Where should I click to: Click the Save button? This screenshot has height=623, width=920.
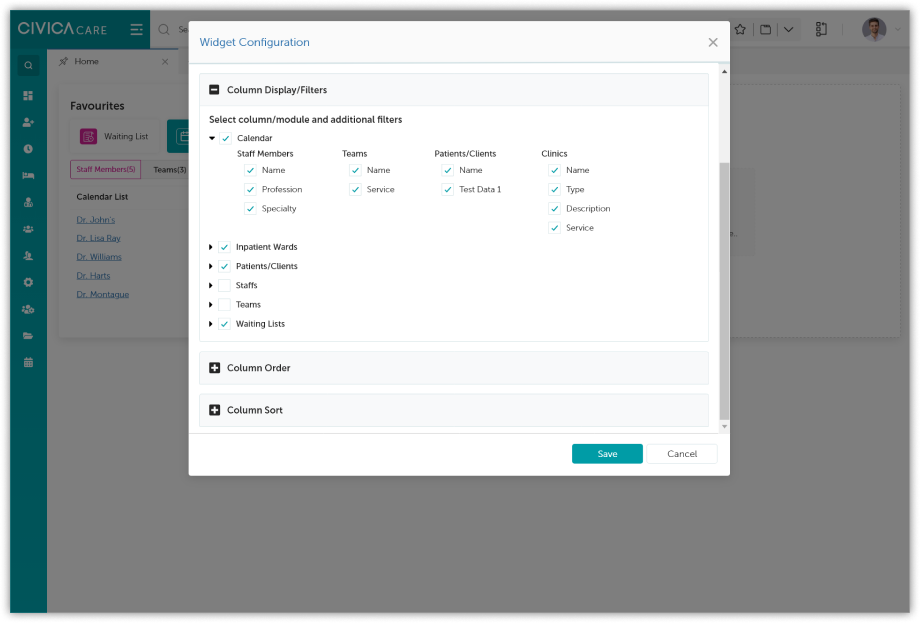[607, 454]
